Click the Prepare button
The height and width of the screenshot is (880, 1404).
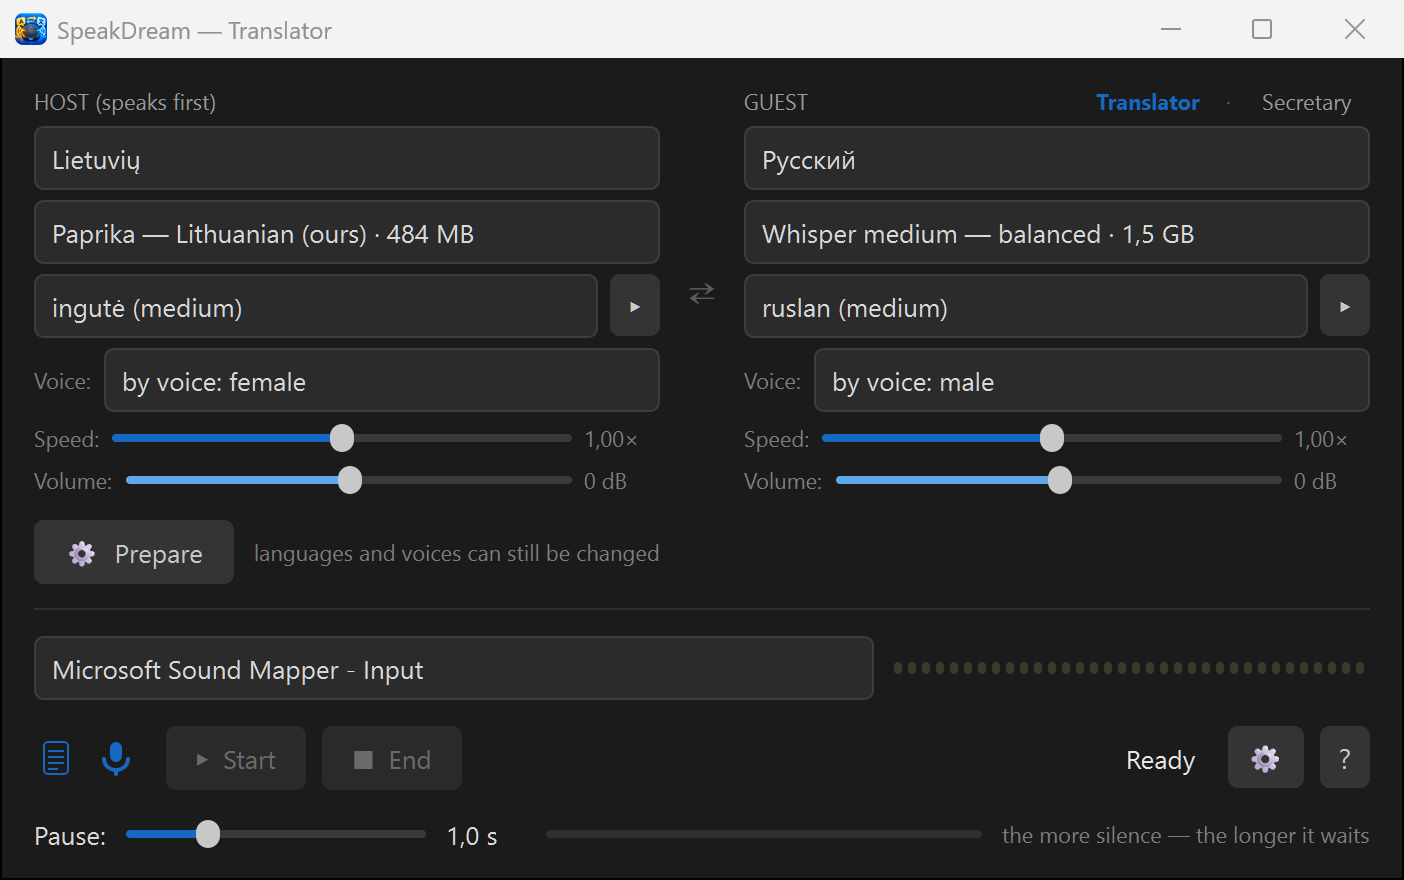(x=134, y=552)
